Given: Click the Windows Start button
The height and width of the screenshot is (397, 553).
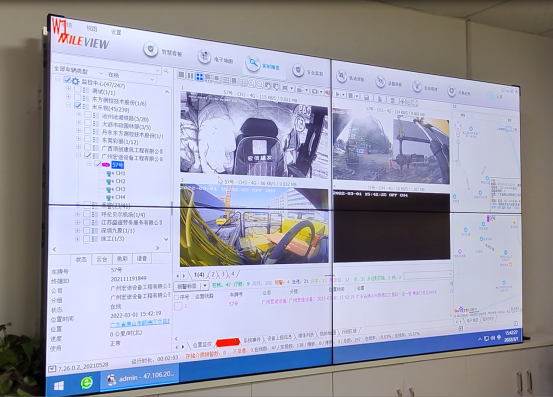Looking at the screenshot, I should pyautogui.click(x=59, y=386).
